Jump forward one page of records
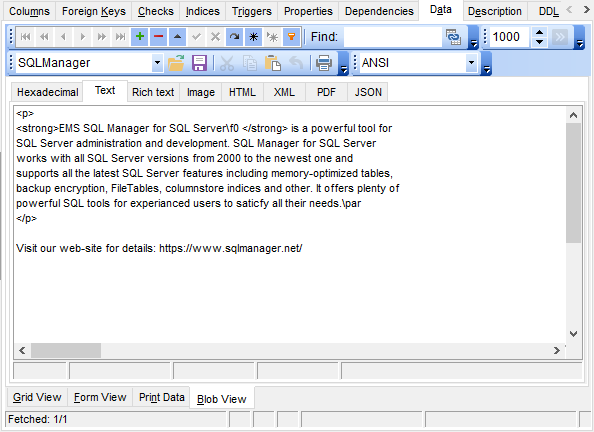Screen dimensions: 594x432 tap(102, 37)
